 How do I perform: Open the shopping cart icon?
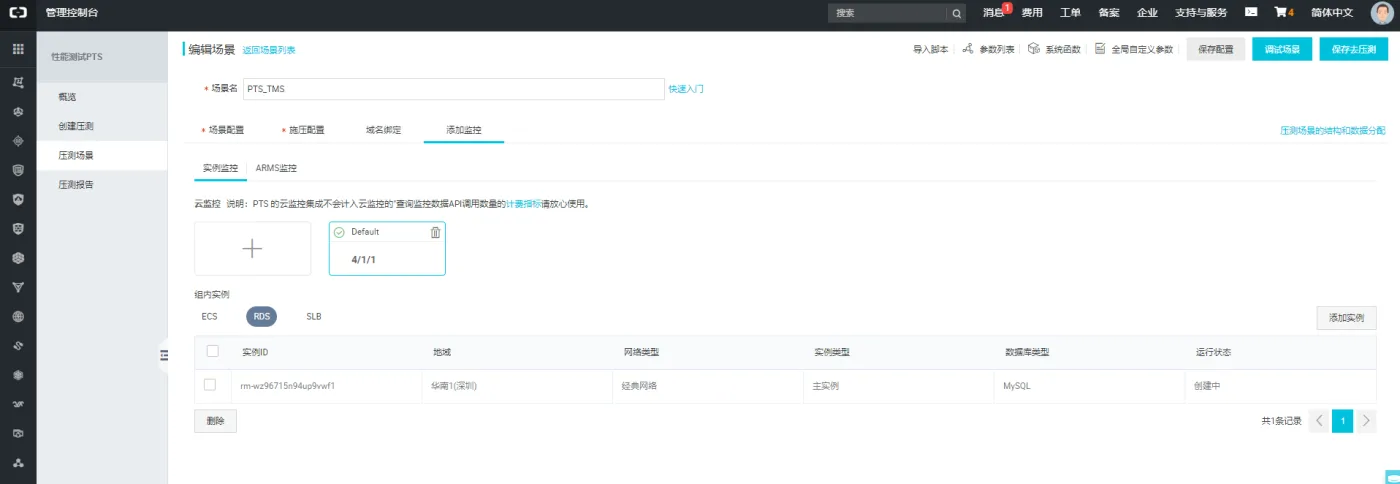1279,13
